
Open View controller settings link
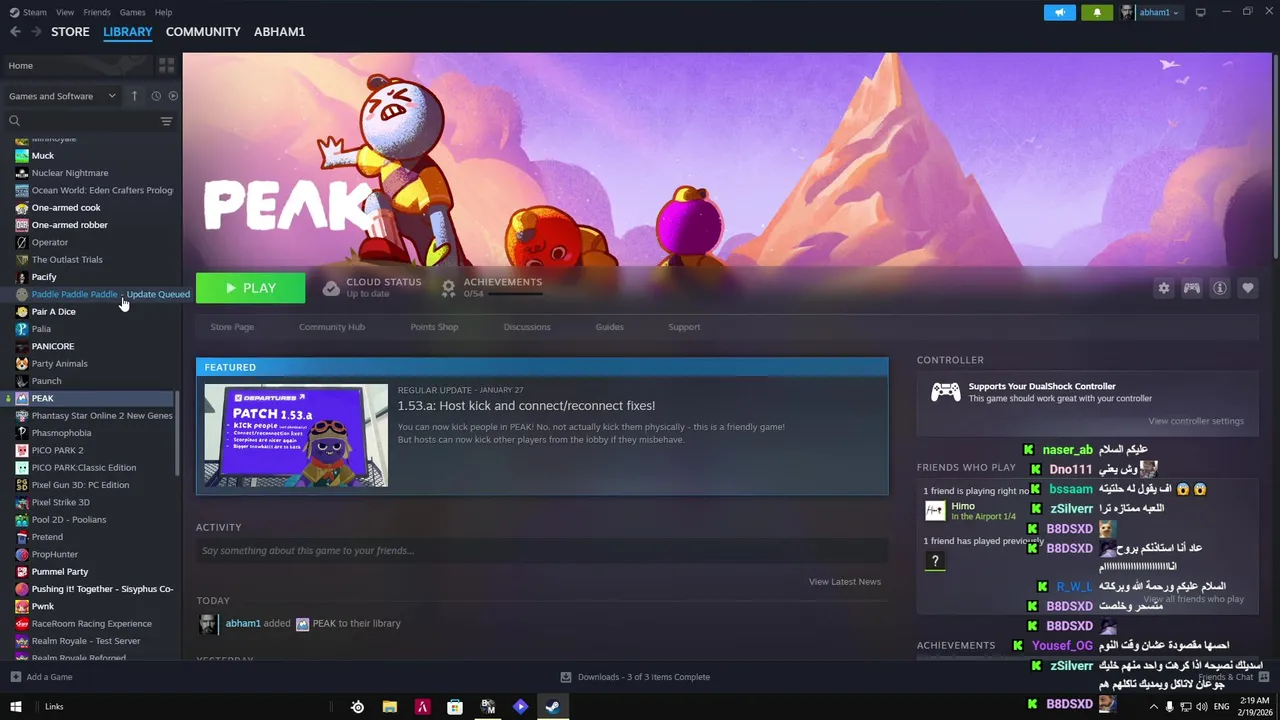[x=1196, y=421]
